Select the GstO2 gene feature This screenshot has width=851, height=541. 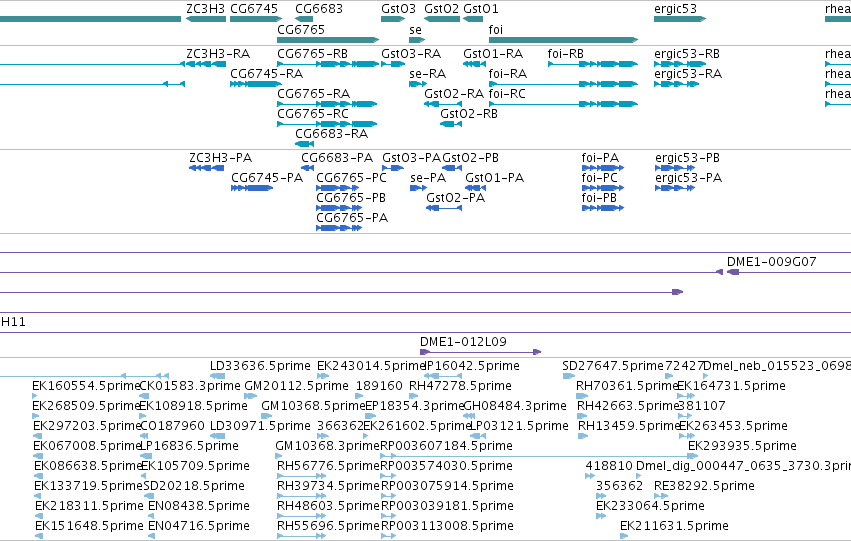442,19
